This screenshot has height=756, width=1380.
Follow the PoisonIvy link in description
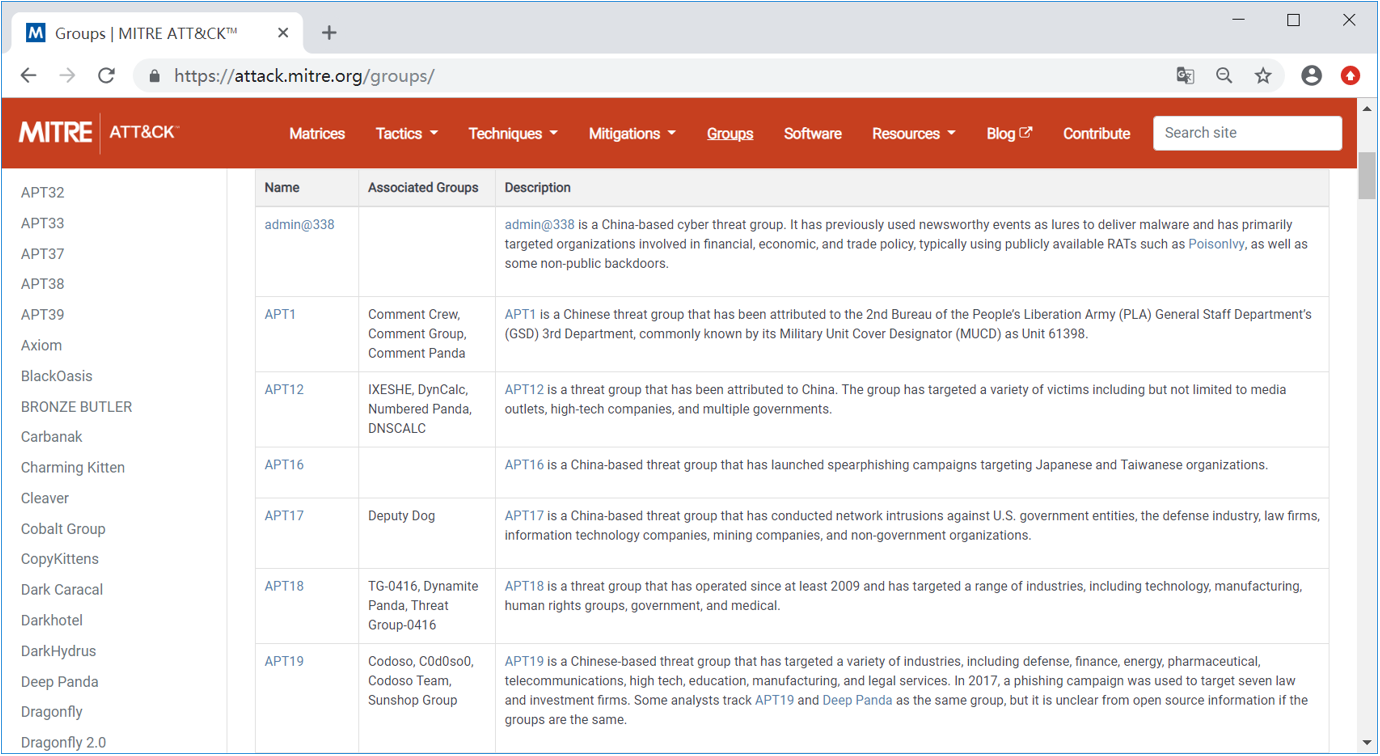[1216, 244]
